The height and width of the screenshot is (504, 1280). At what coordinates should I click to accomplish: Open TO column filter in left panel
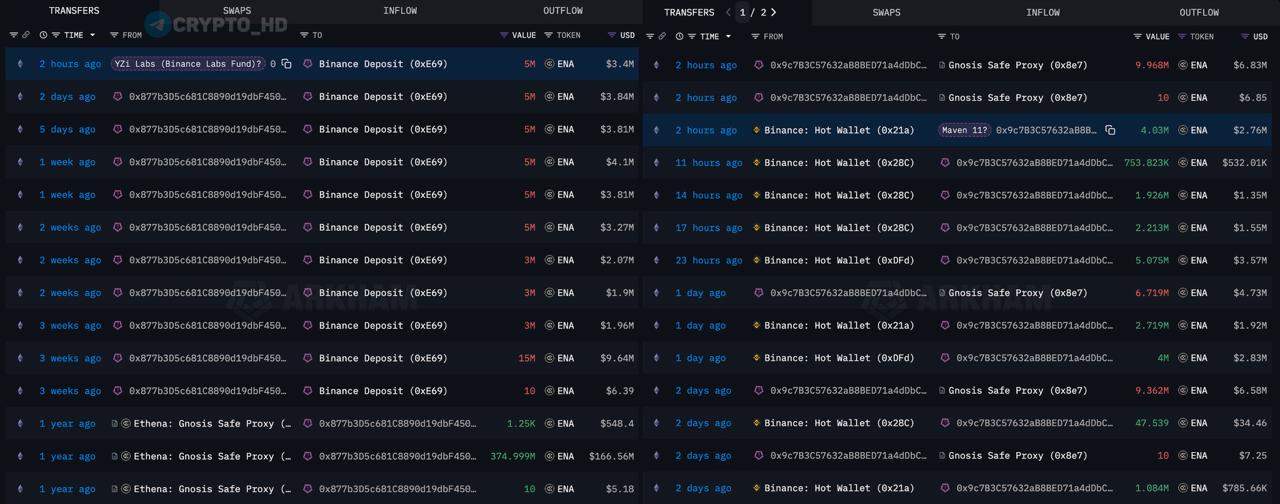pyautogui.click(x=304, y=35)
